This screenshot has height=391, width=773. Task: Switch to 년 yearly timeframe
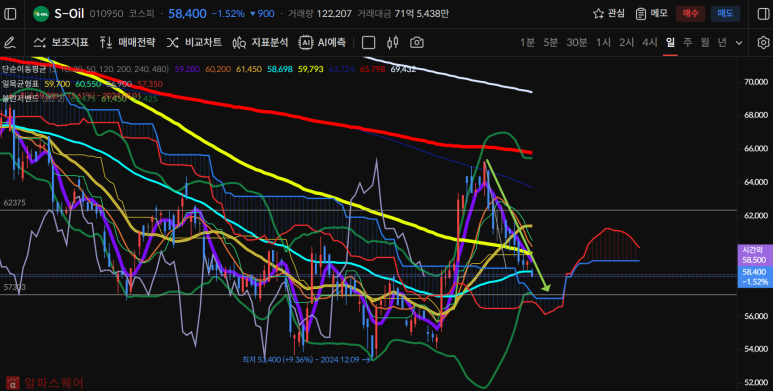point(722,42)
